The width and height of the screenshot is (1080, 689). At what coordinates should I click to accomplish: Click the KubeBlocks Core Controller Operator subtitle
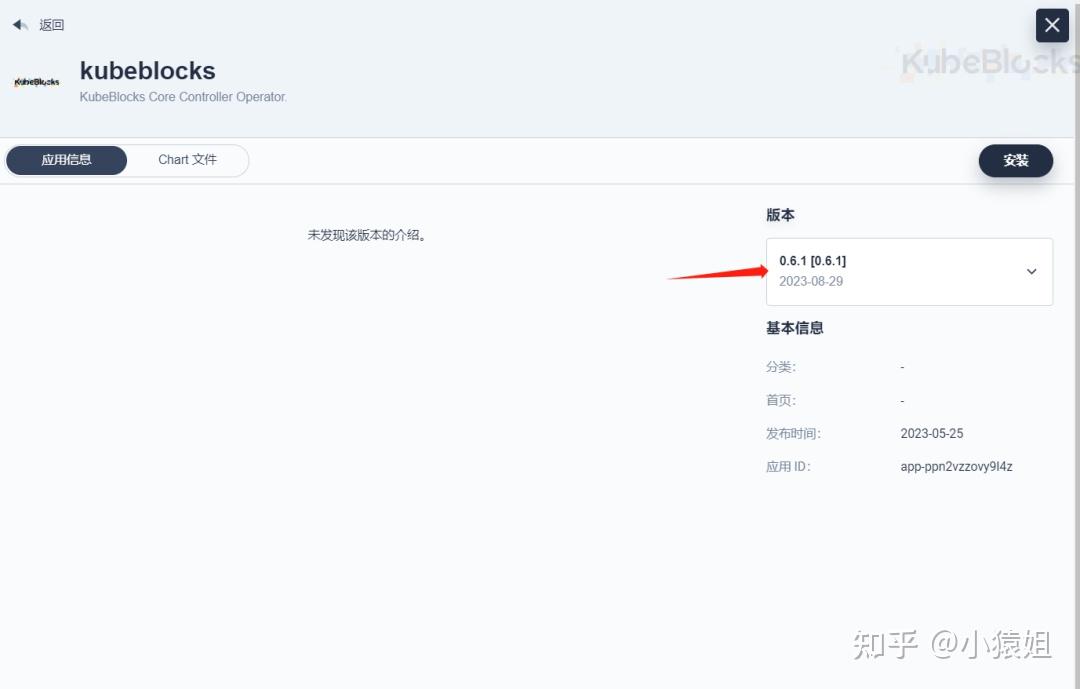[183, 97]
